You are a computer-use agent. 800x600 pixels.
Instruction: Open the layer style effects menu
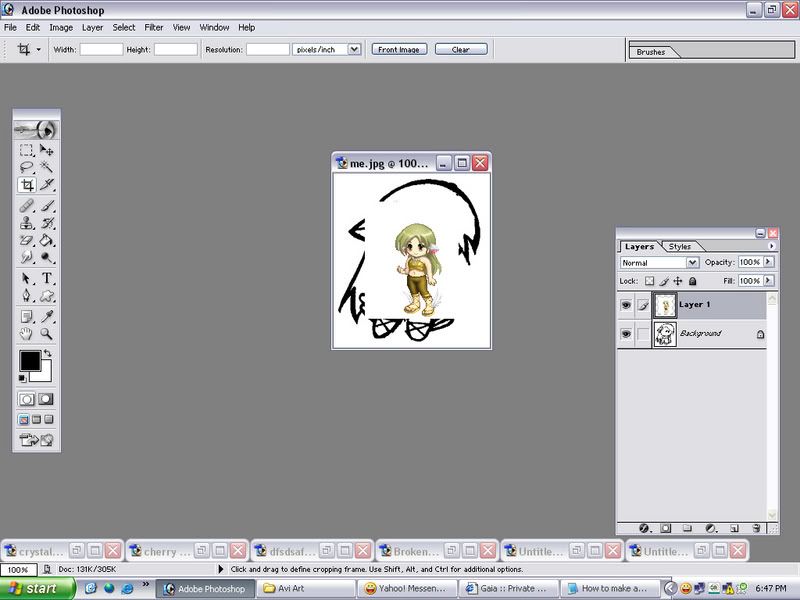(x=644, y=528)
